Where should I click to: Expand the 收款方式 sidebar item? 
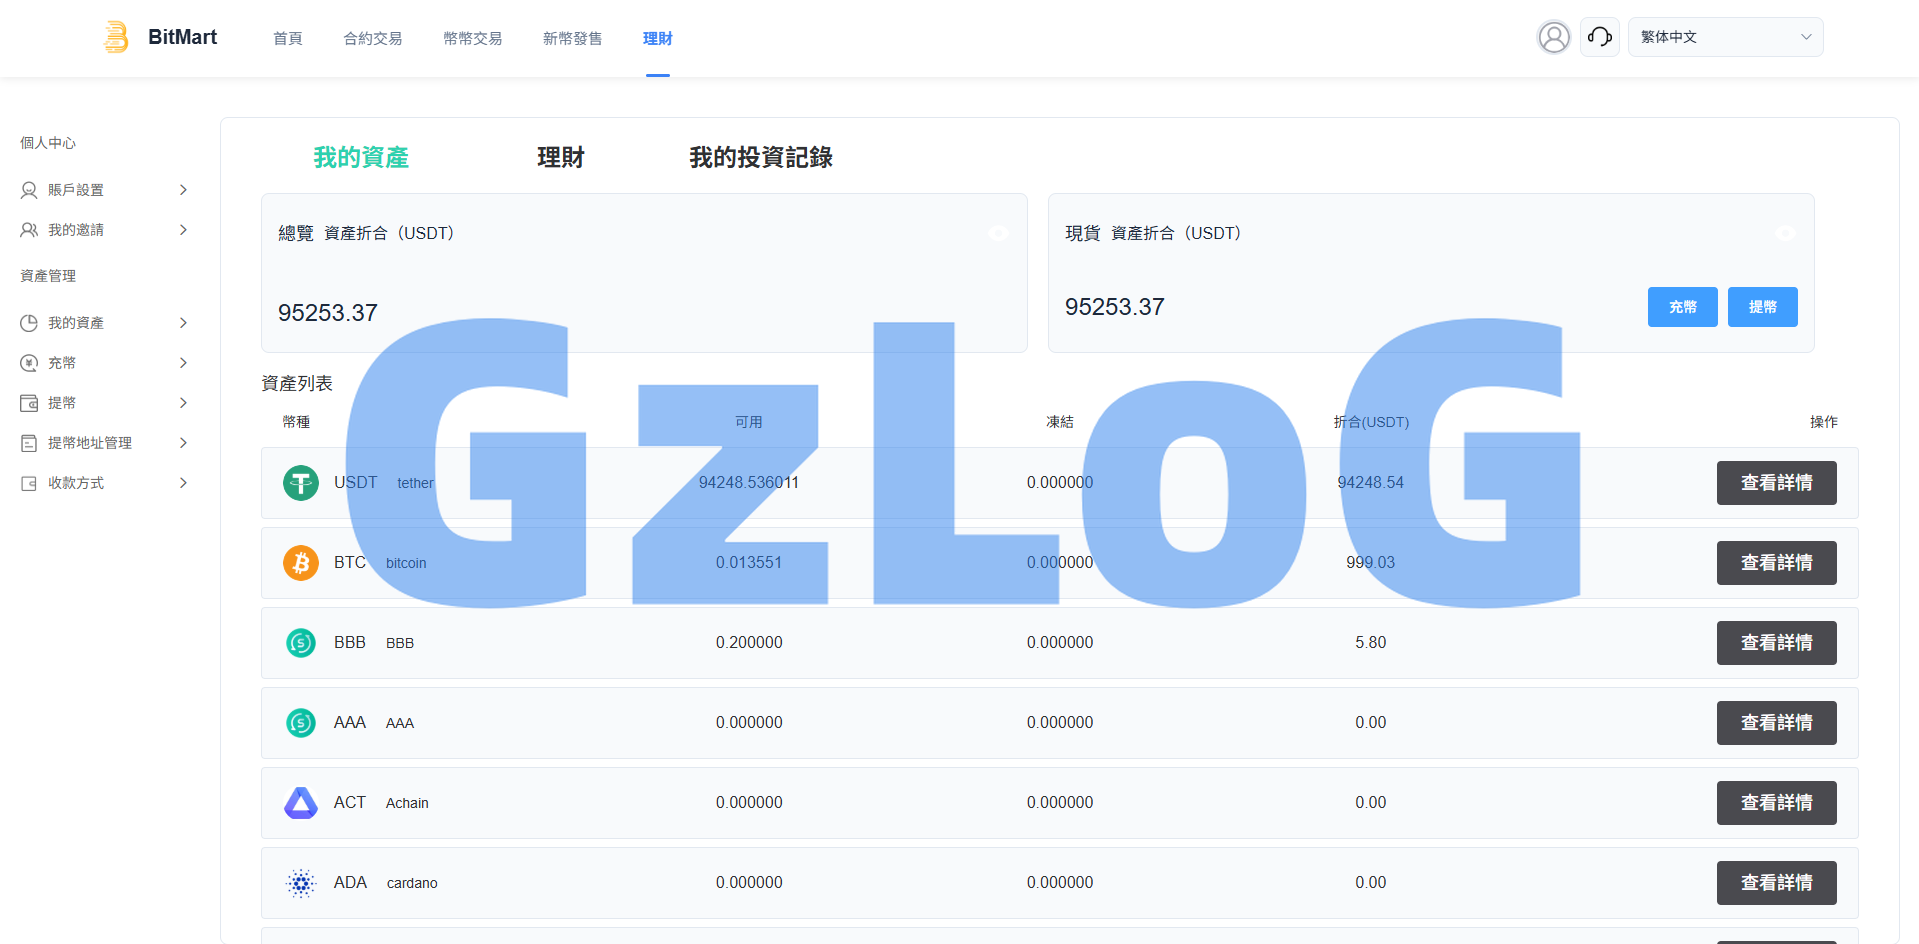(104, 483)
